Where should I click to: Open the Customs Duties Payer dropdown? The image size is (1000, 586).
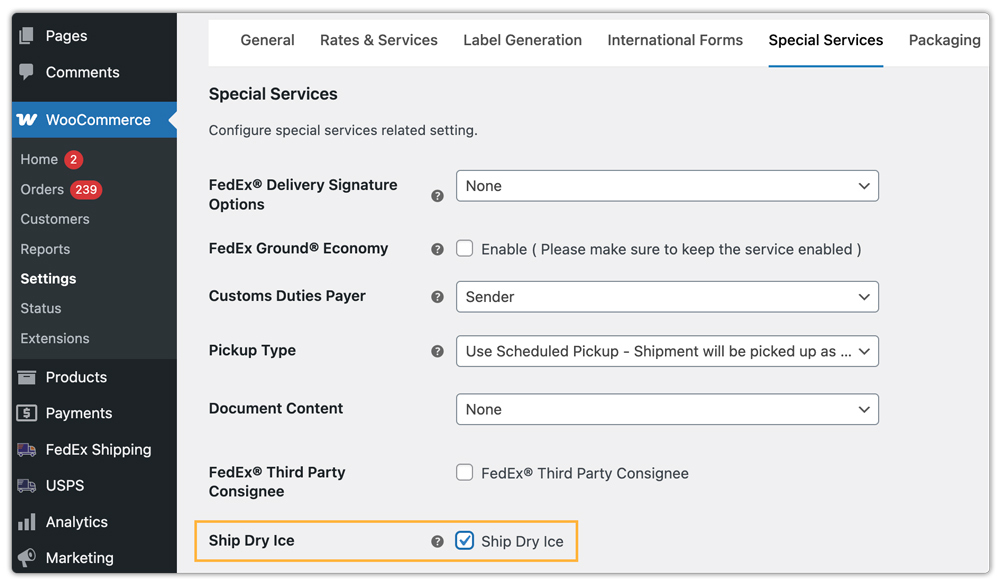pyautogui.click(x=667, y=296)
